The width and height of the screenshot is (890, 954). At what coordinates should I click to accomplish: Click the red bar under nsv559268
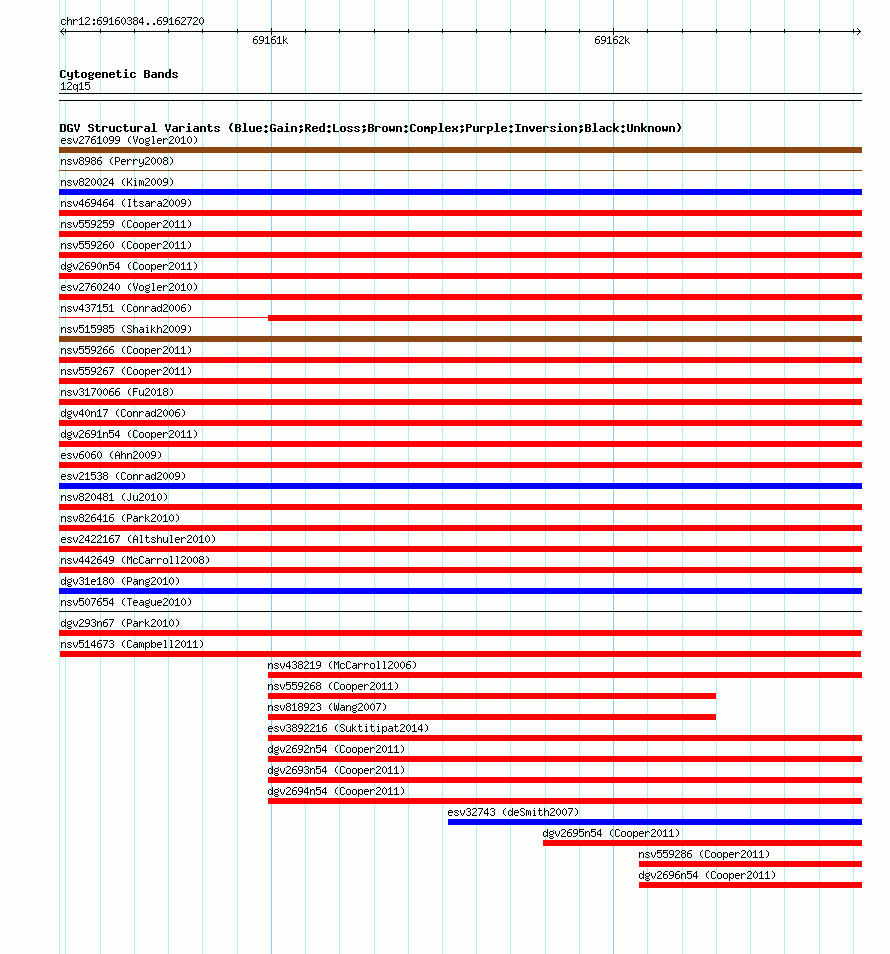(x=492, y=696)
